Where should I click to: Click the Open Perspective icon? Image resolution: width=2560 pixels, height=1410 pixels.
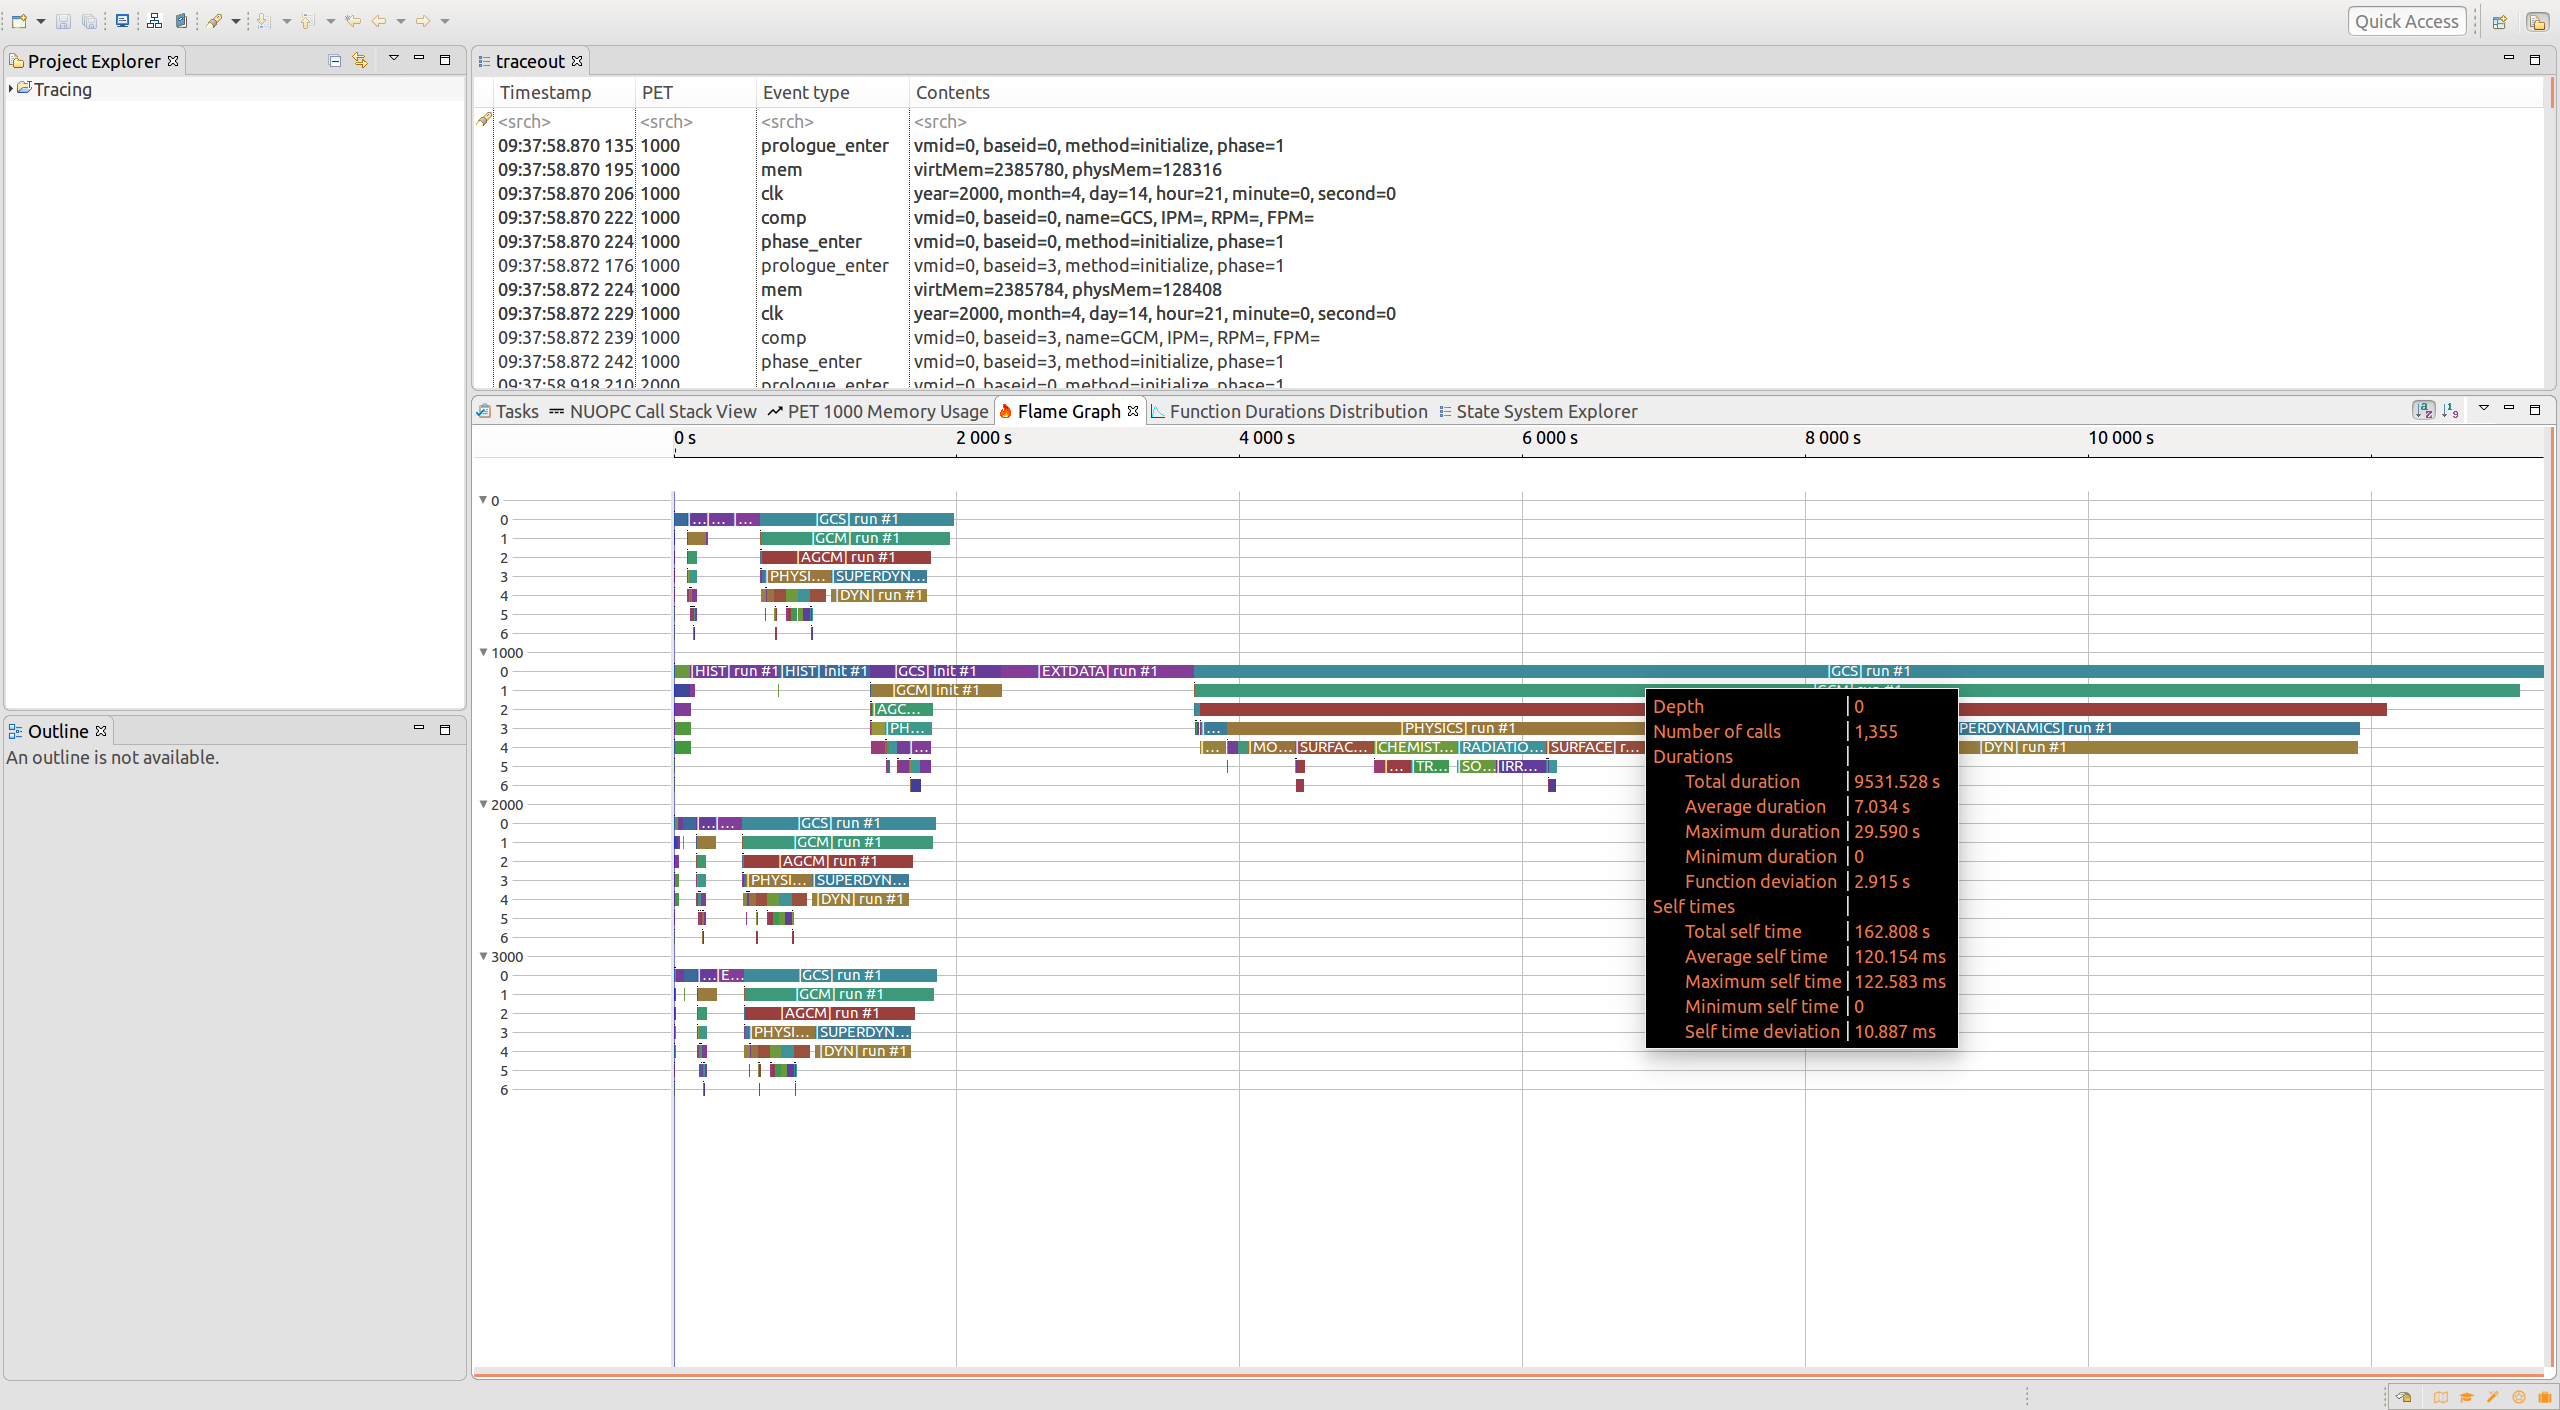2499,22
